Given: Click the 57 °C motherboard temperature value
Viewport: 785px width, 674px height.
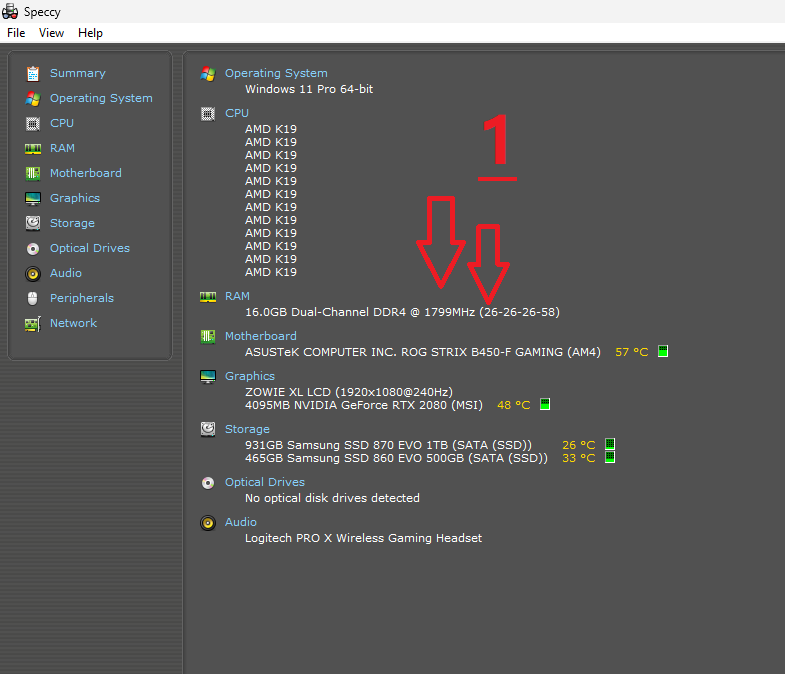Looking at the screenshot, I should [631, 353].
